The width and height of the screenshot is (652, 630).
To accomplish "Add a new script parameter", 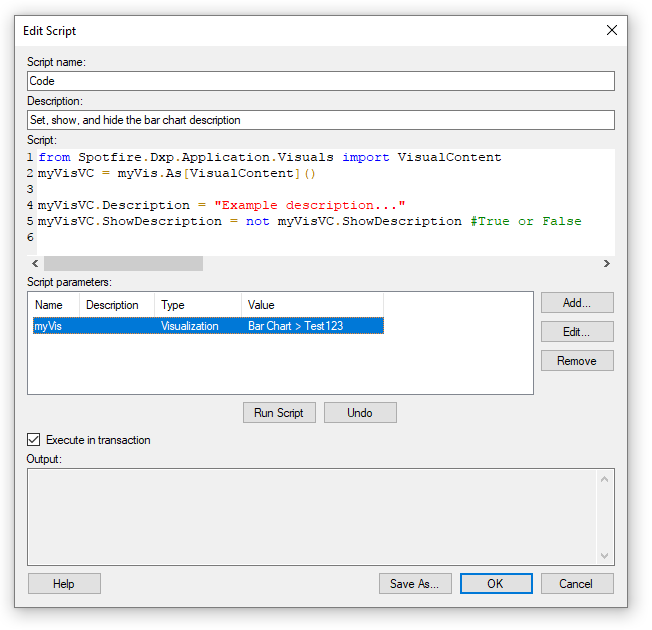I will [577, 303].
